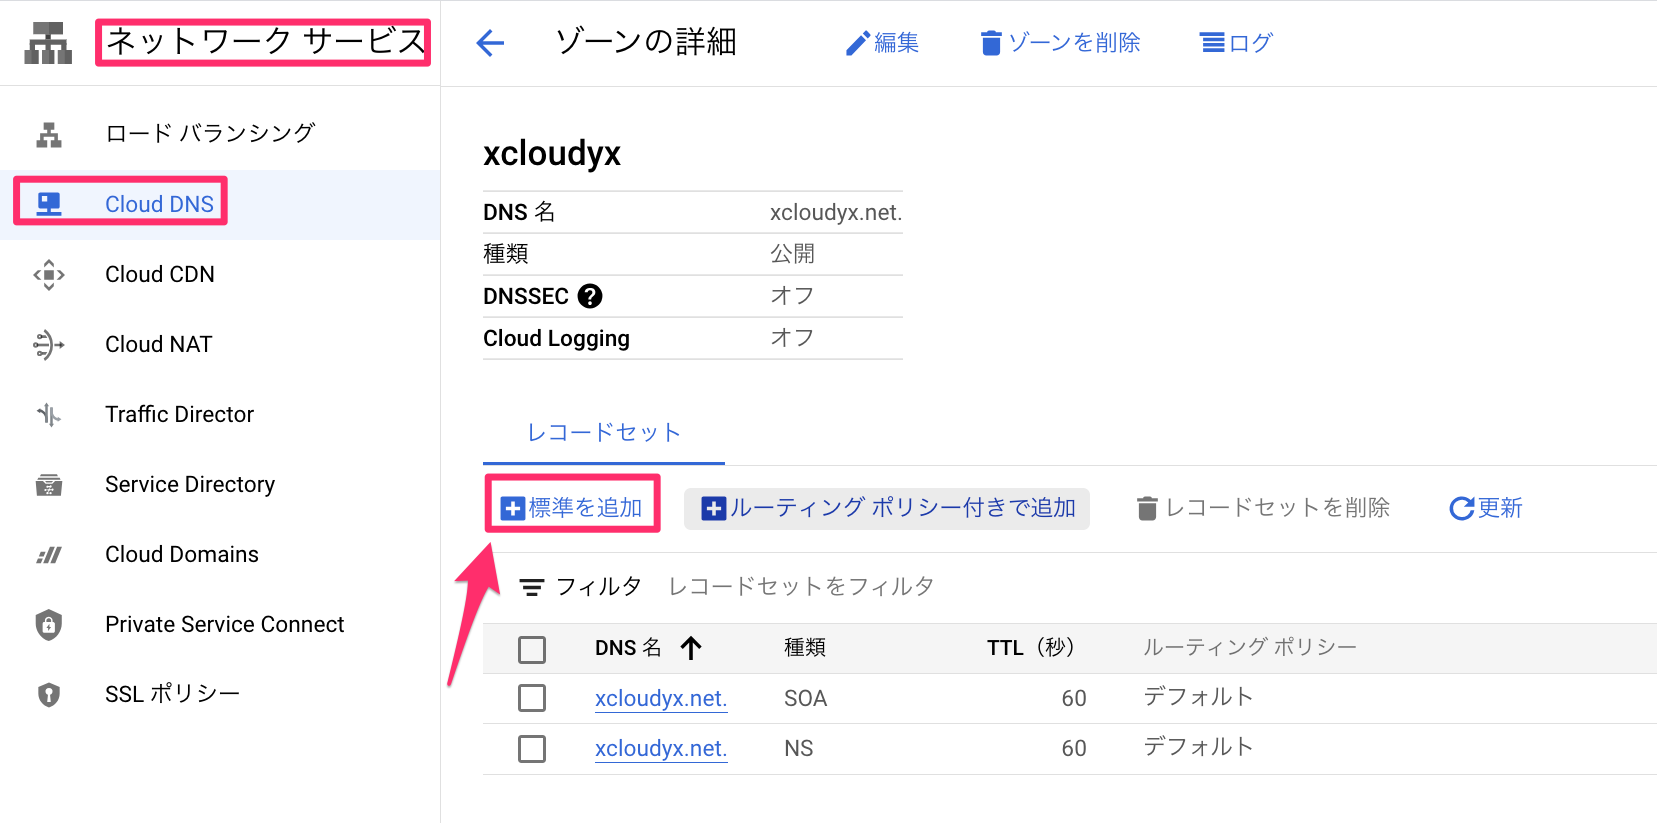Open the フィルタ record set filter

580,586
